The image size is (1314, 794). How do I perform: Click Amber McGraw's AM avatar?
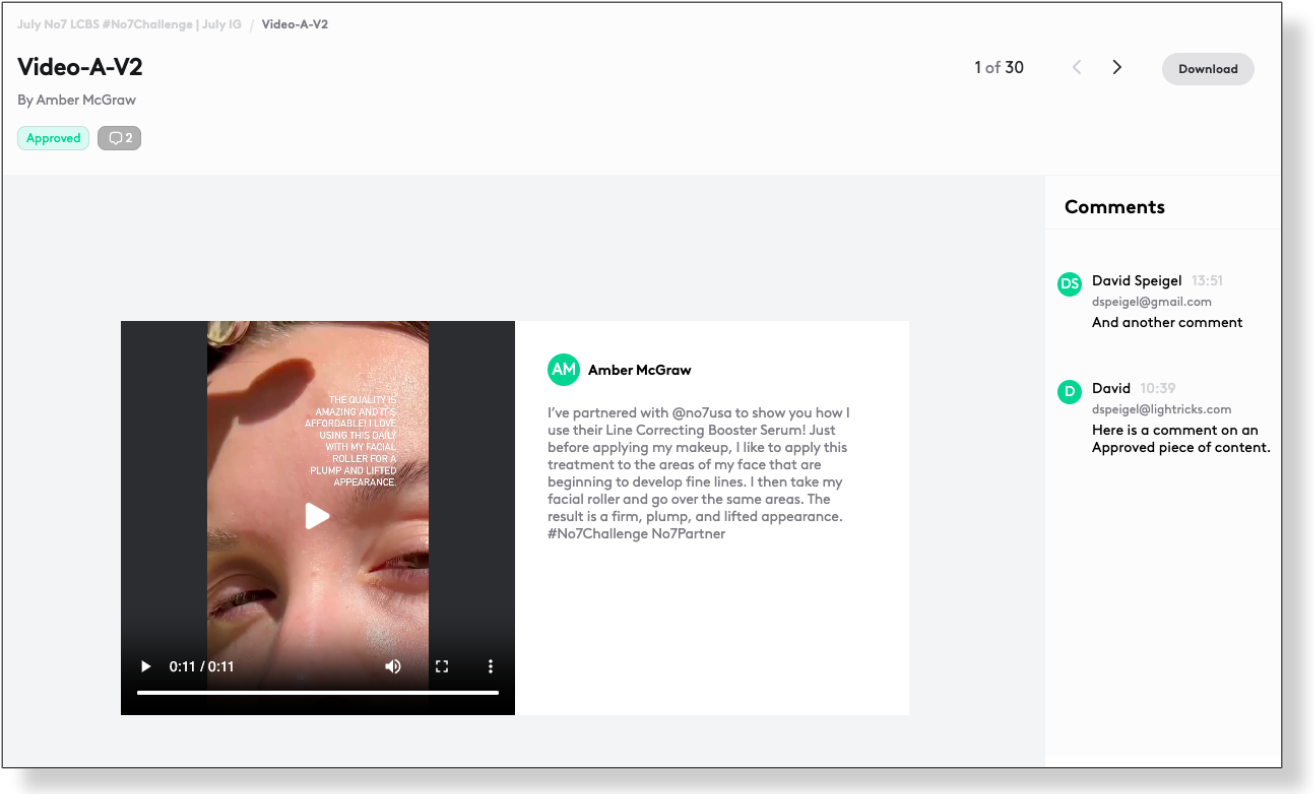click(564, 370)
